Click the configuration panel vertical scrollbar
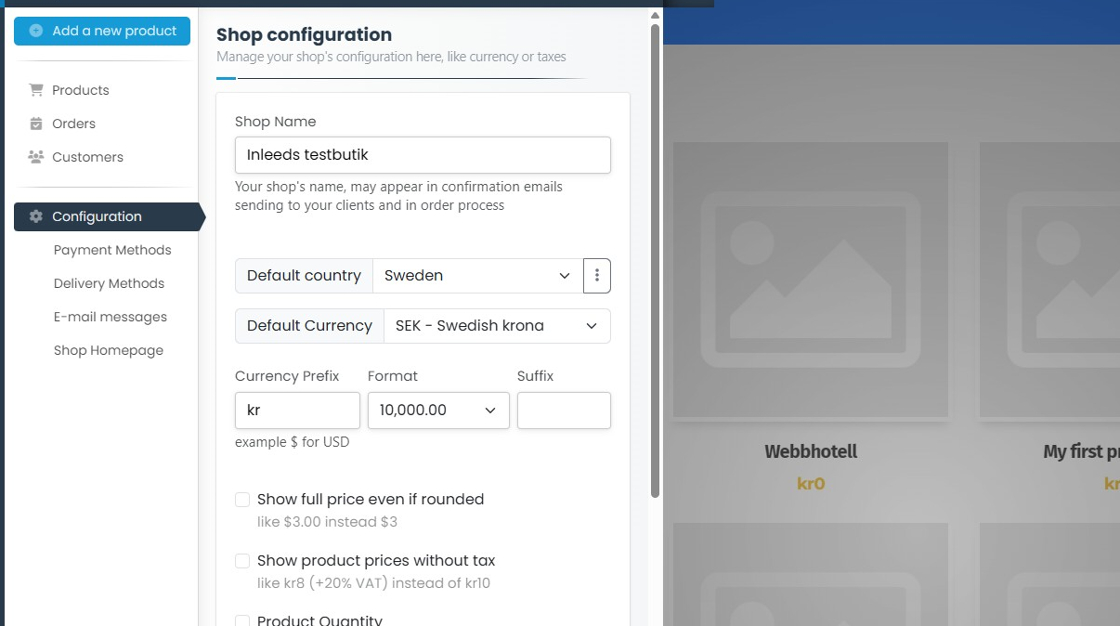1120x626 pixels. [x=655, y=260]
